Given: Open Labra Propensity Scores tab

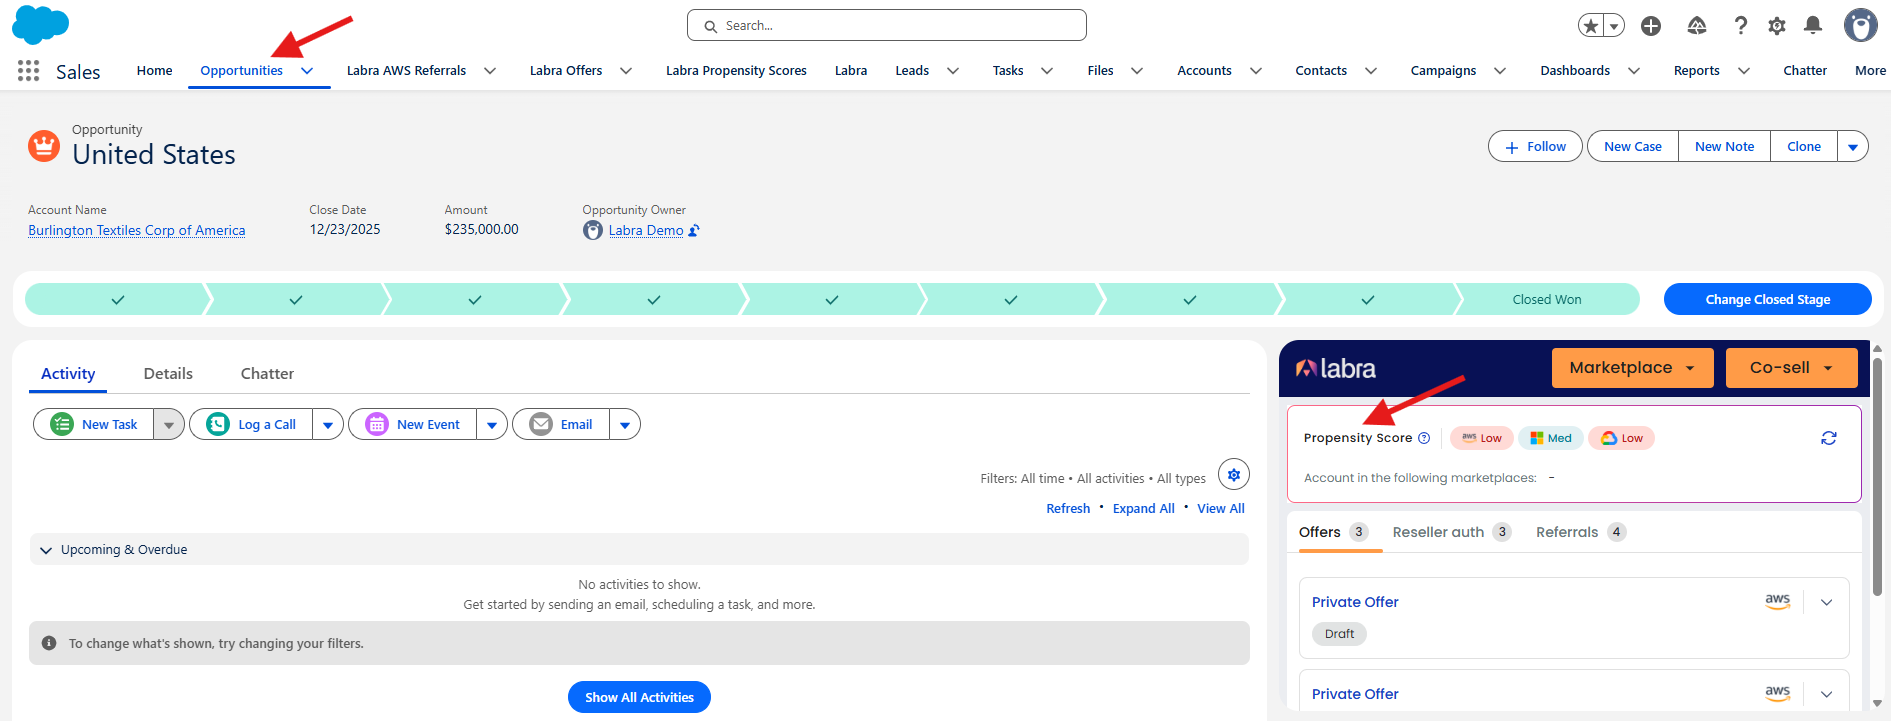Looking at the screenshot, I should tap(737, 71).
